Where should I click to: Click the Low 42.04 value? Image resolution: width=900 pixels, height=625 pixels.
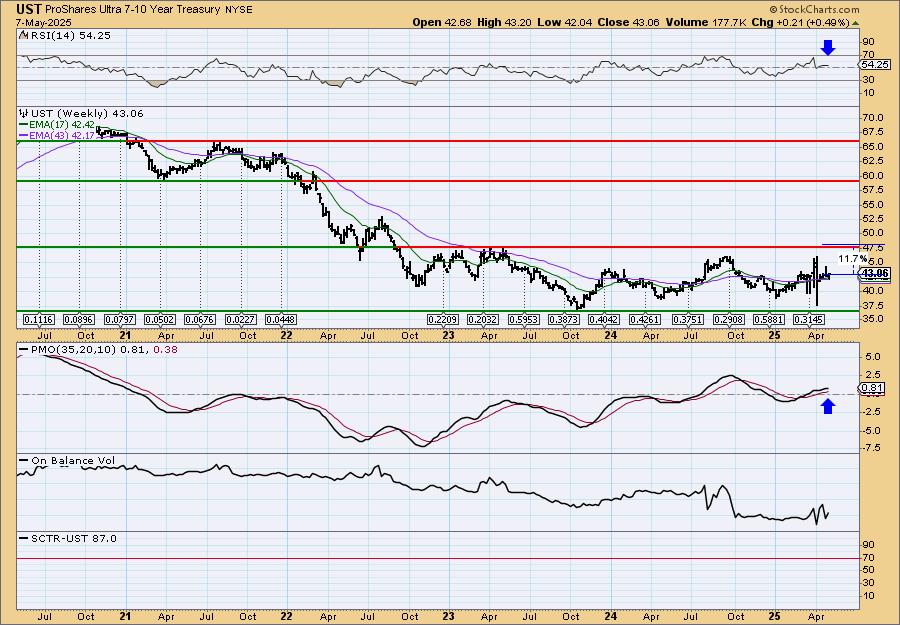[564, 22]
